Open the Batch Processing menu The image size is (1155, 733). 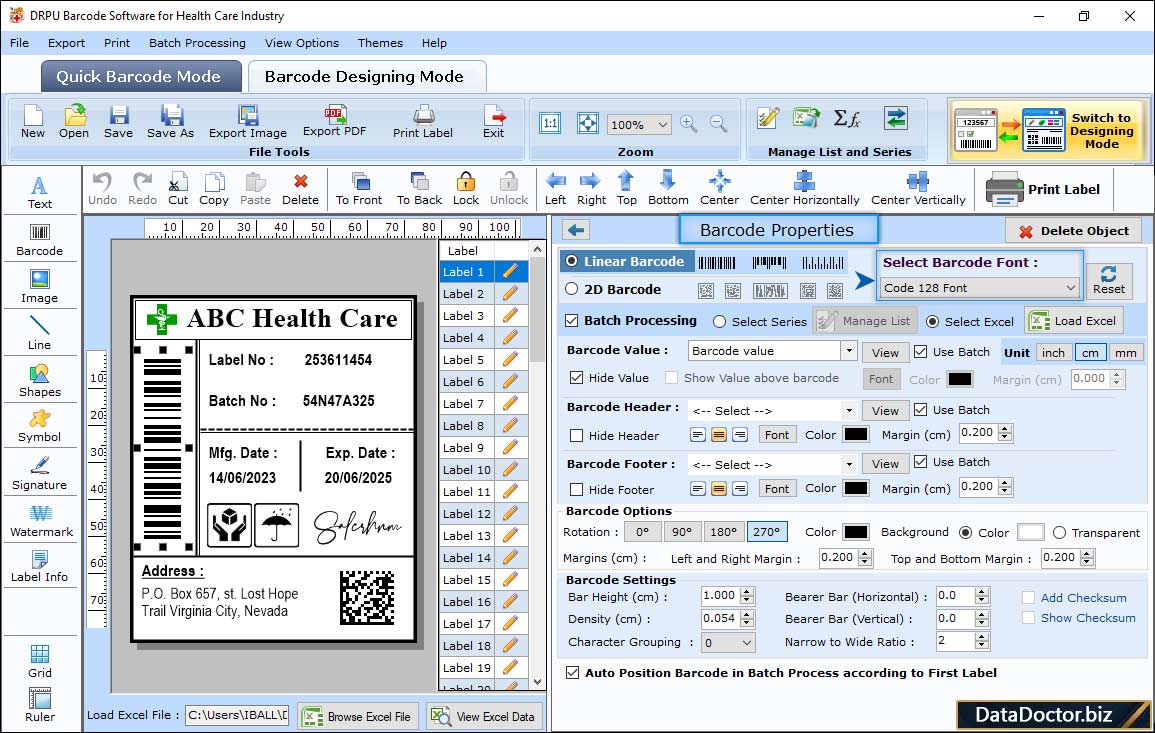coord(197,43)
